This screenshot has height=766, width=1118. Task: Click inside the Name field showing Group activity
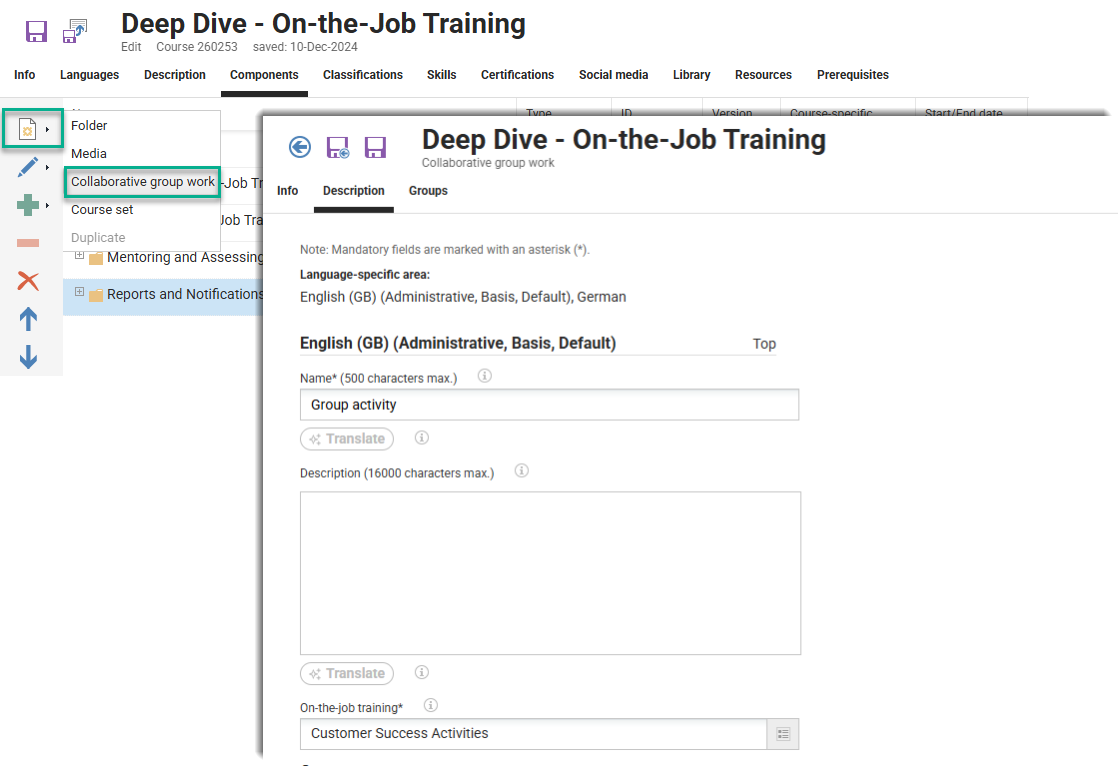point(549,404)
